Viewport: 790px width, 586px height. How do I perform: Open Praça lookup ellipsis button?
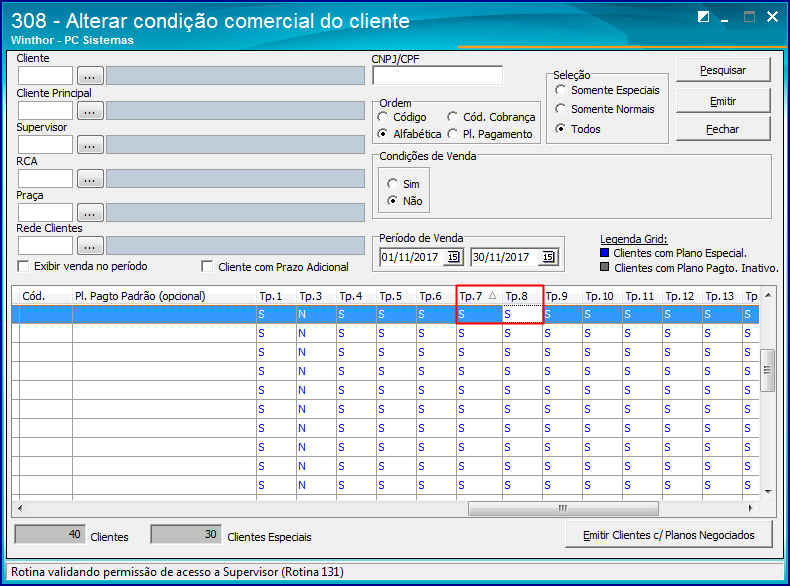90,213
